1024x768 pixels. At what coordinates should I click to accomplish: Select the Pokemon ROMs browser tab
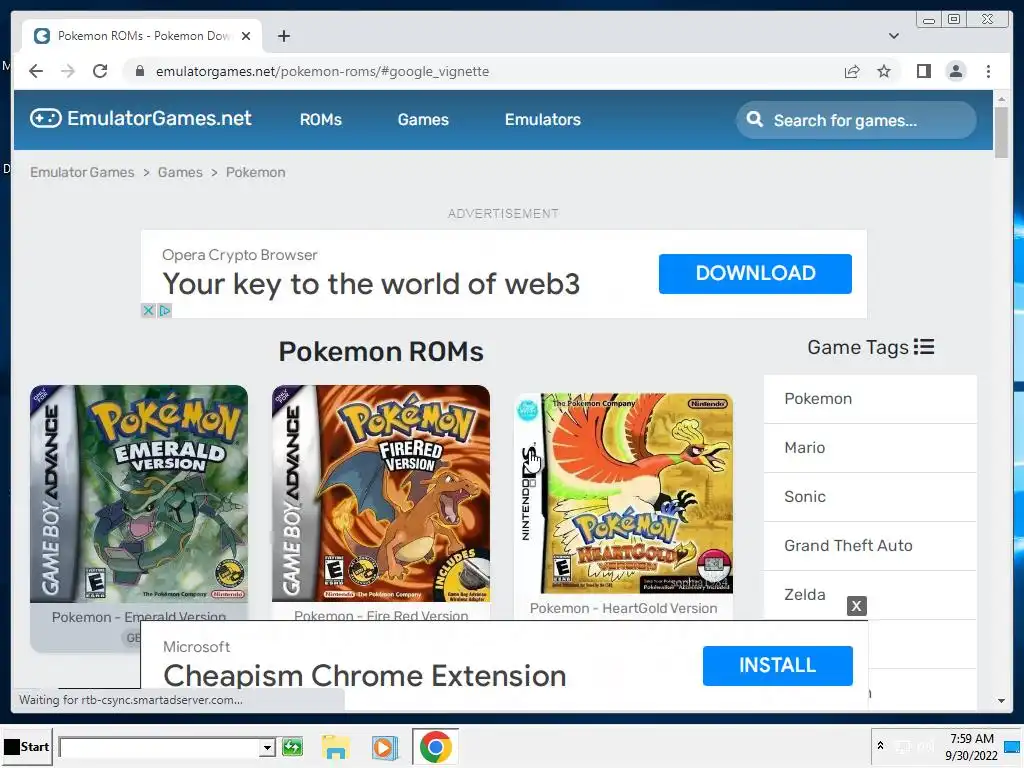pos(142,36)
